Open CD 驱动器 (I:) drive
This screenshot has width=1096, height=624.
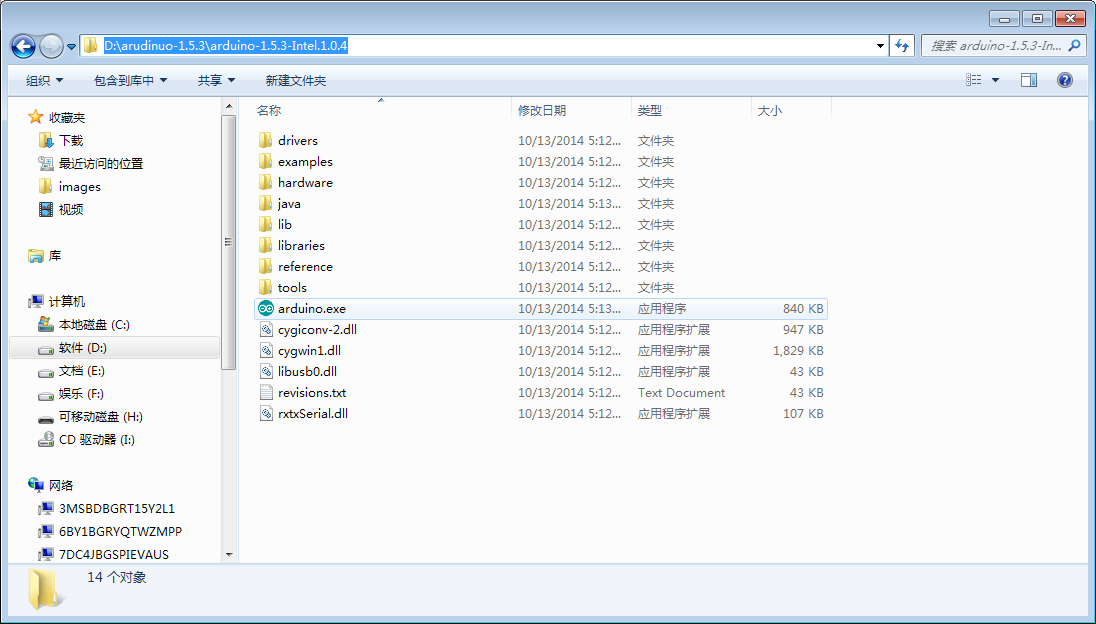(x=96, y=440)
